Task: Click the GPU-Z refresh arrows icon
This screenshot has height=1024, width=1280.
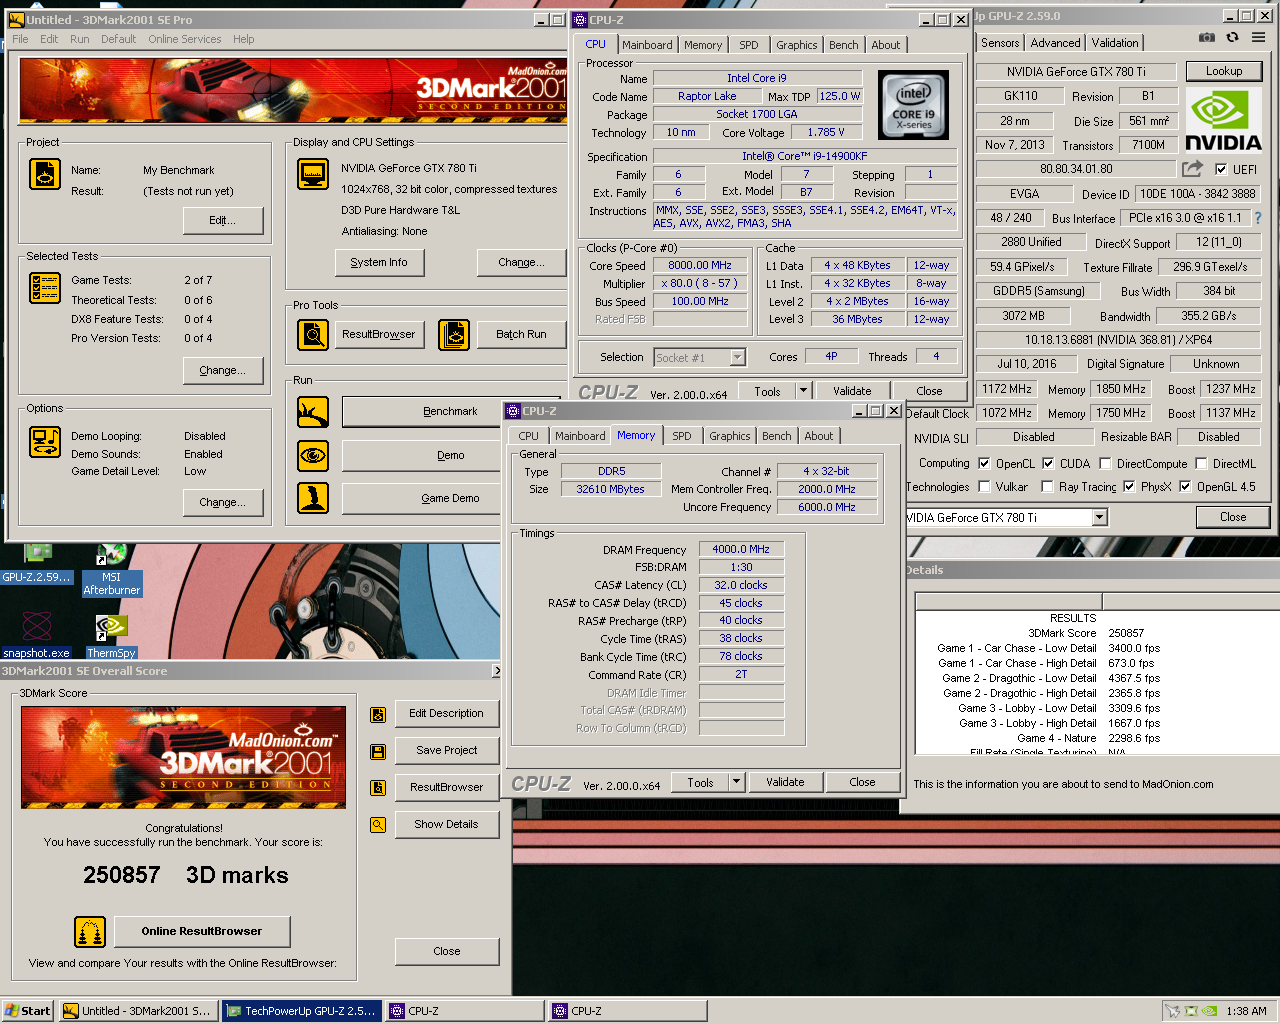Action: pyautogui.click(x=1232, y=37)
